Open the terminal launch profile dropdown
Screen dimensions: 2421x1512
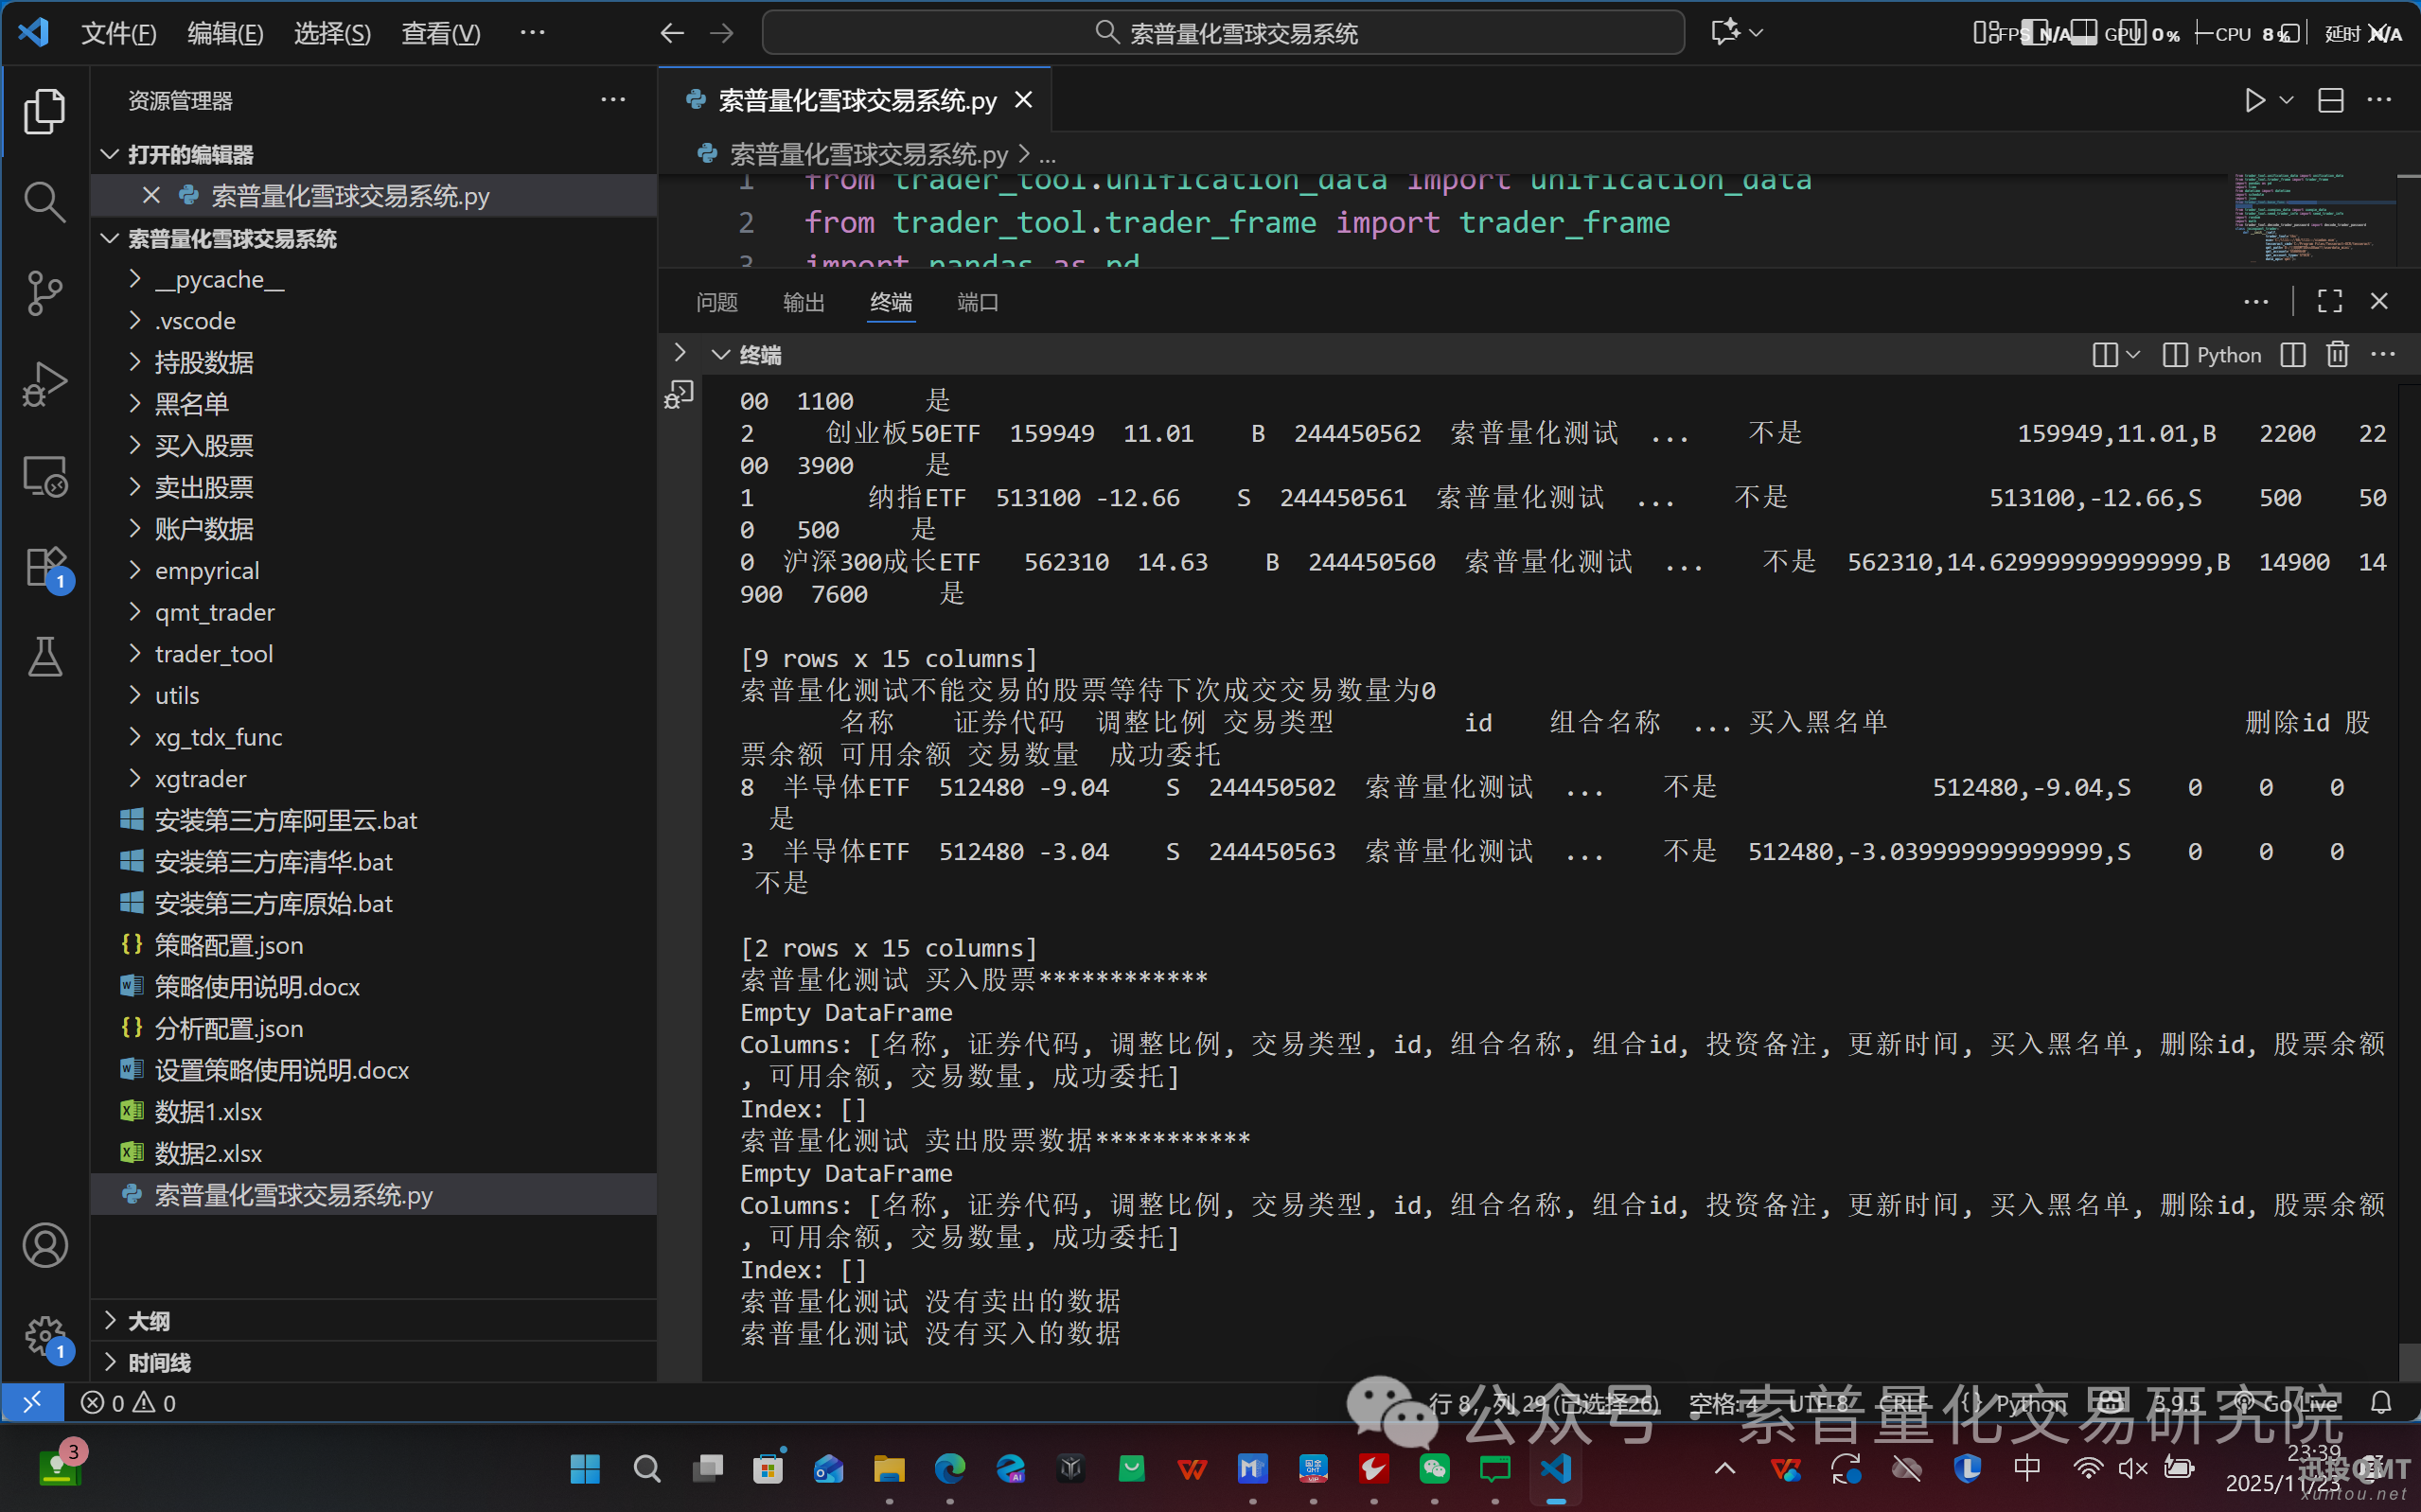2135,354
